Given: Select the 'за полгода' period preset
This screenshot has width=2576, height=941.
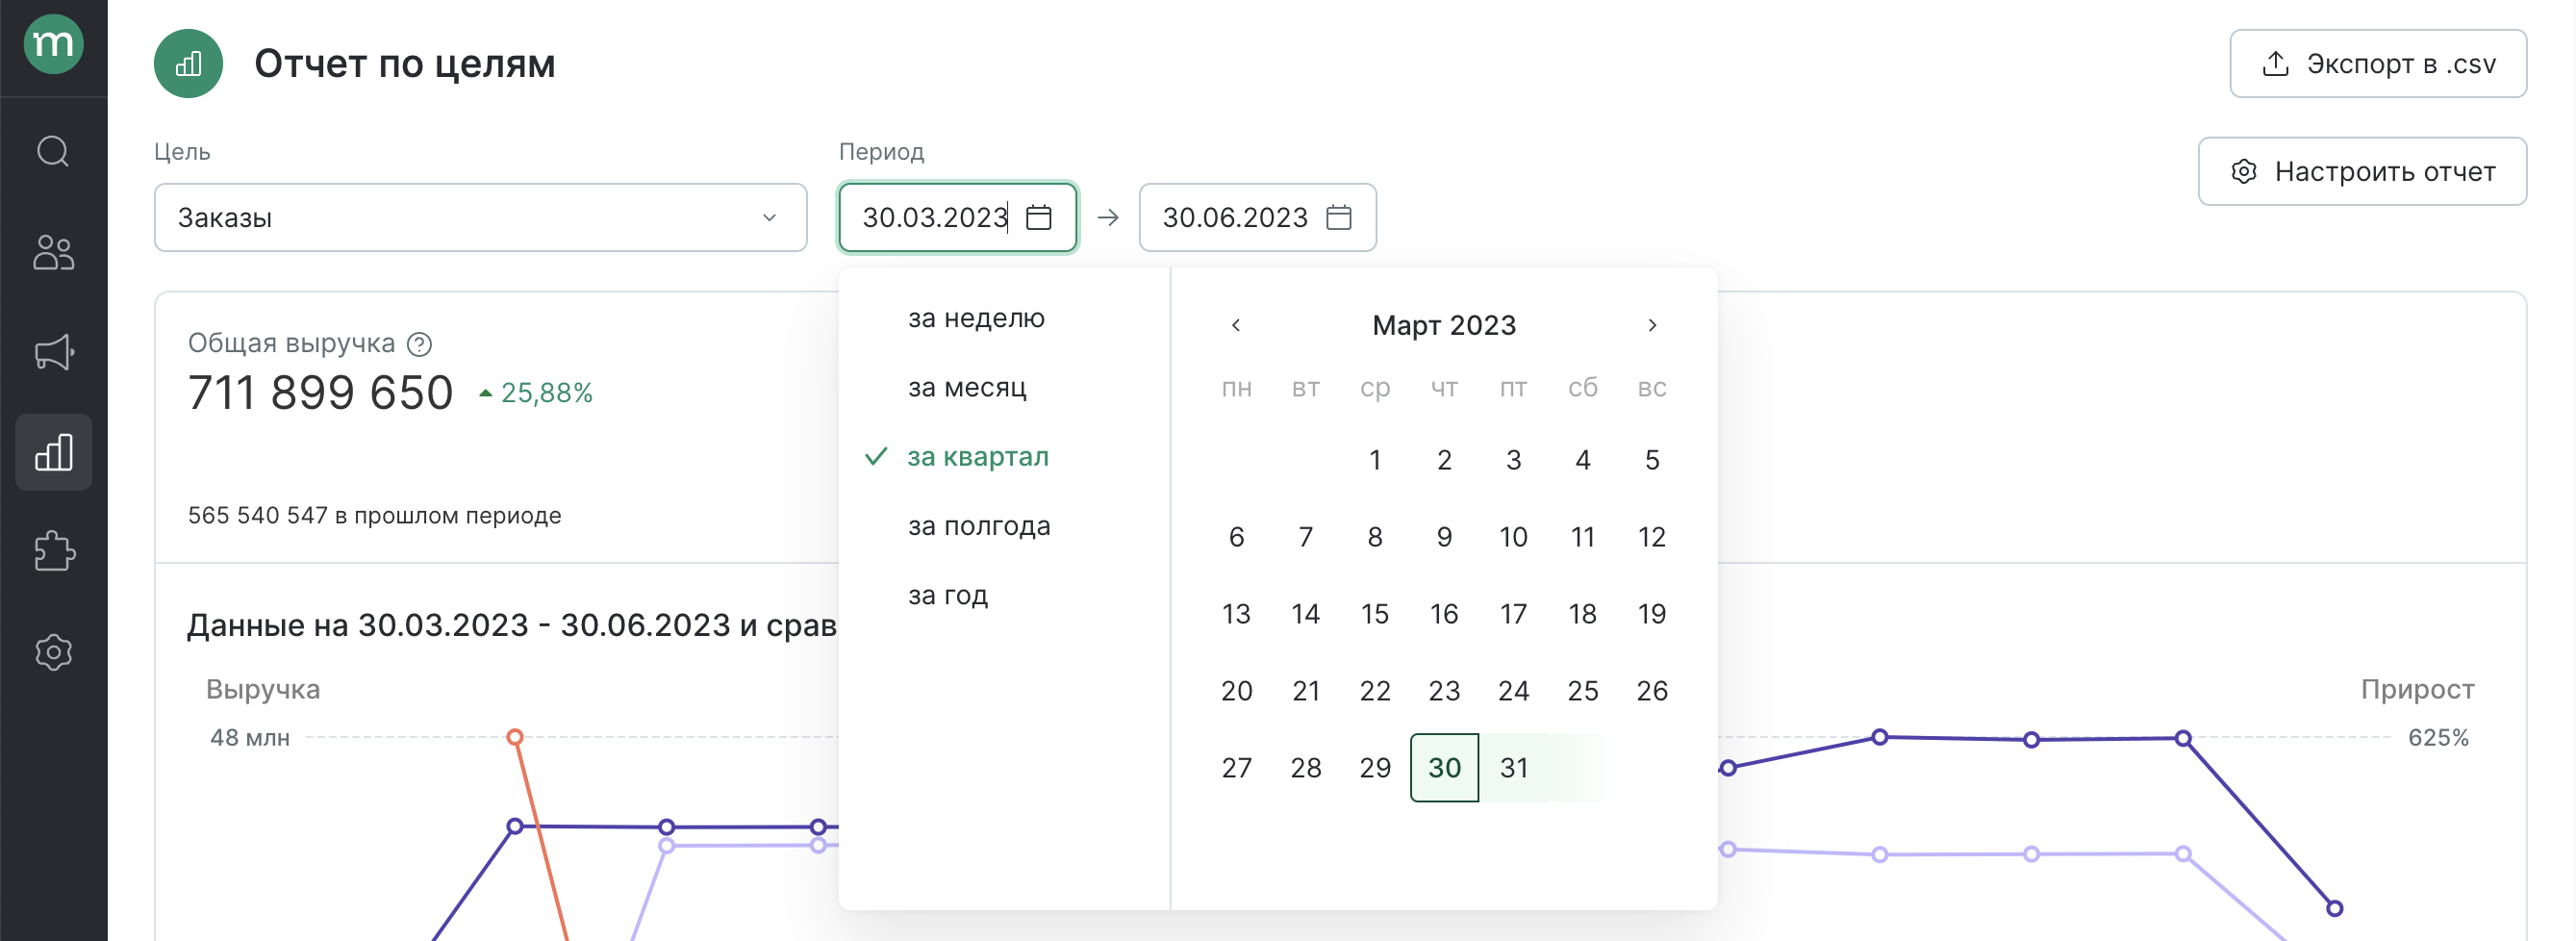Looking at the screenshot, I should pos(979,526).
